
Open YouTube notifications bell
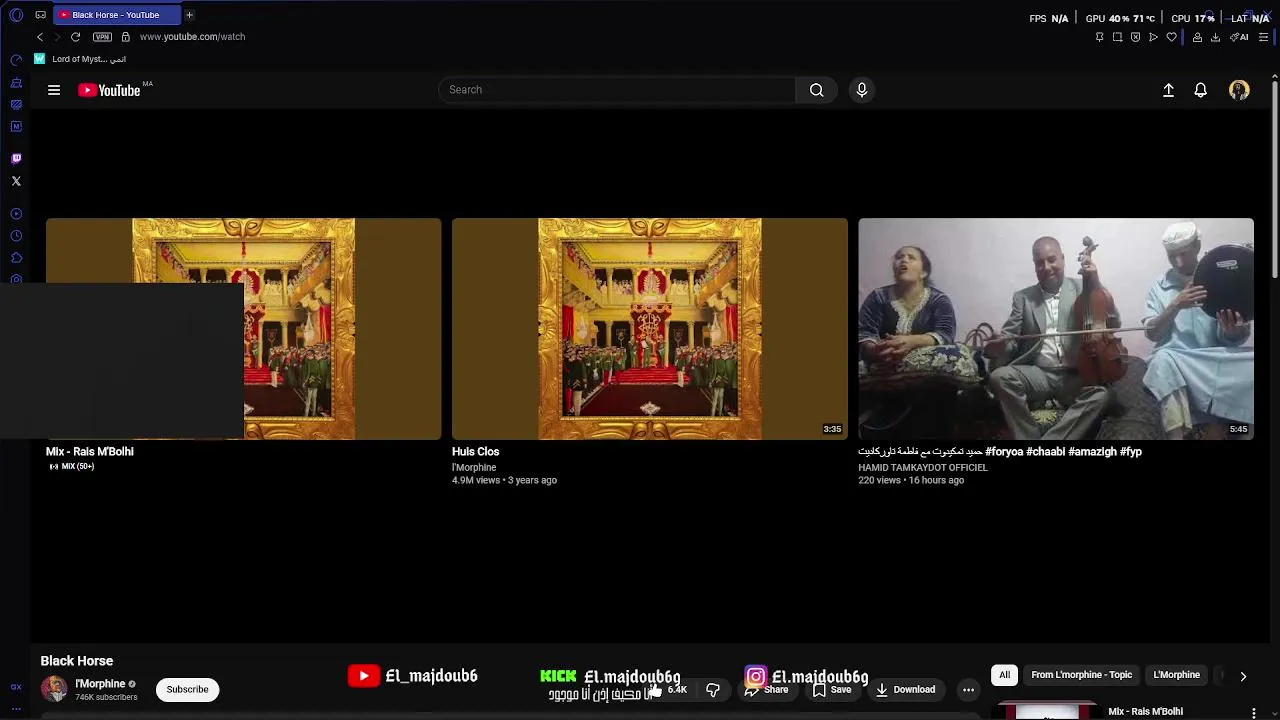tap(1201, 90)
